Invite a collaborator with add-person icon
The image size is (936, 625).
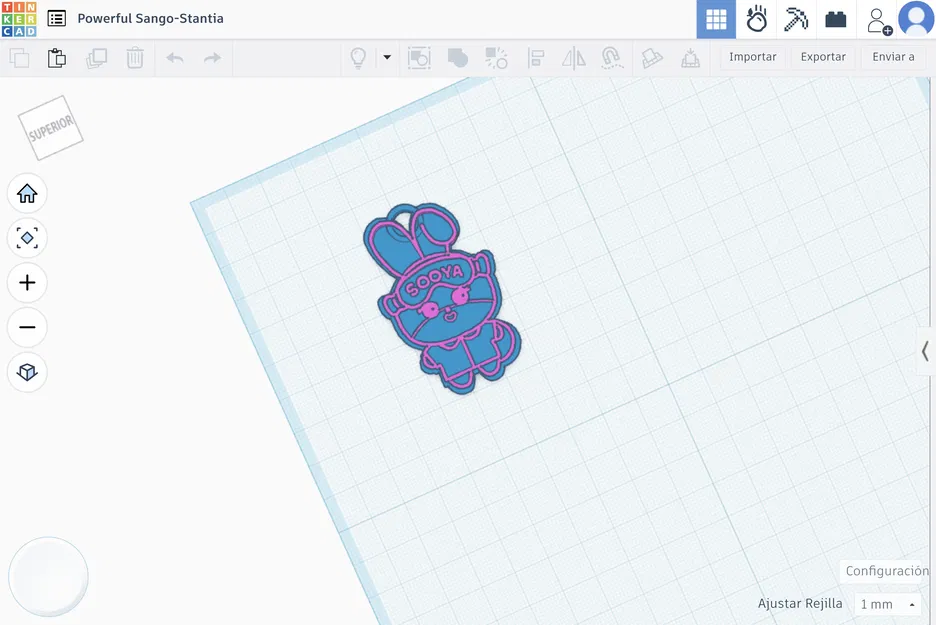pos(879,20)
